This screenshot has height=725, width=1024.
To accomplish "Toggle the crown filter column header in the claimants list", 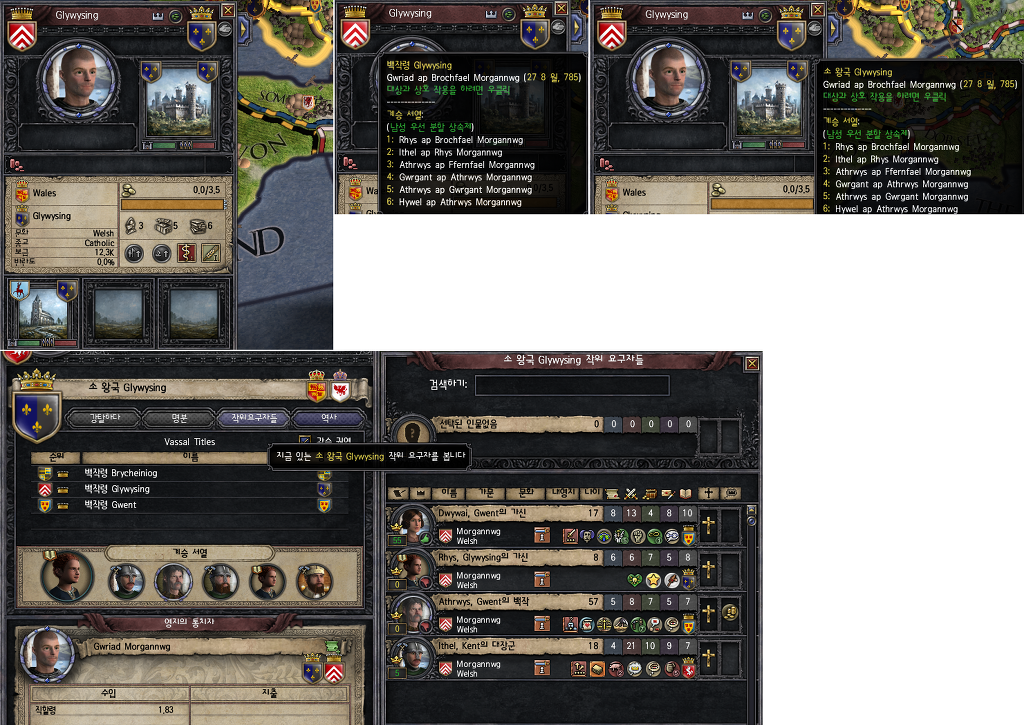I will point(421,494).
